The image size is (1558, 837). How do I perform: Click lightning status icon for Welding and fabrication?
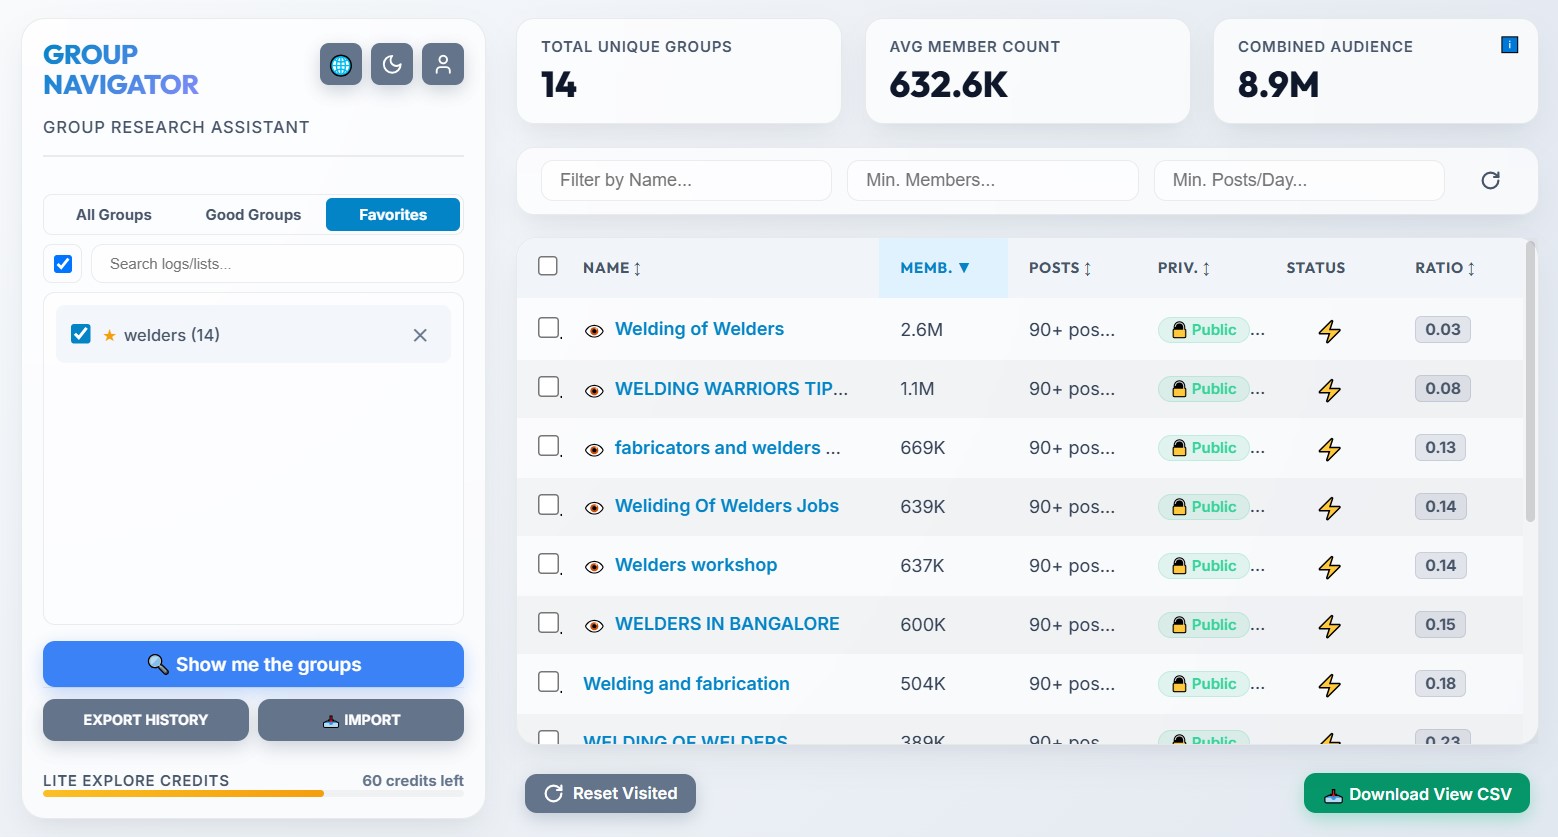coord(1329,685)
